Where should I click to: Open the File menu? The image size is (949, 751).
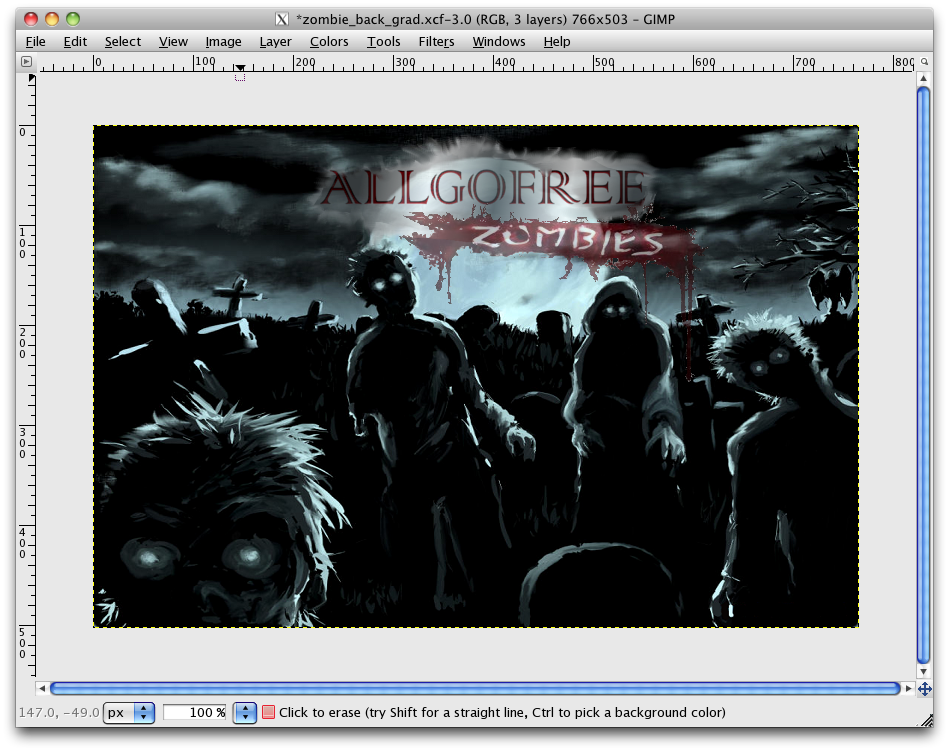[36, 42]
